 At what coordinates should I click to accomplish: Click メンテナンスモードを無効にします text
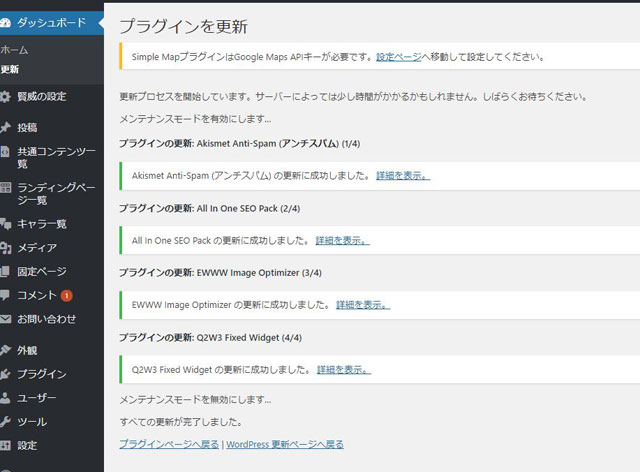pyautogui.click(x=195, y=400)
